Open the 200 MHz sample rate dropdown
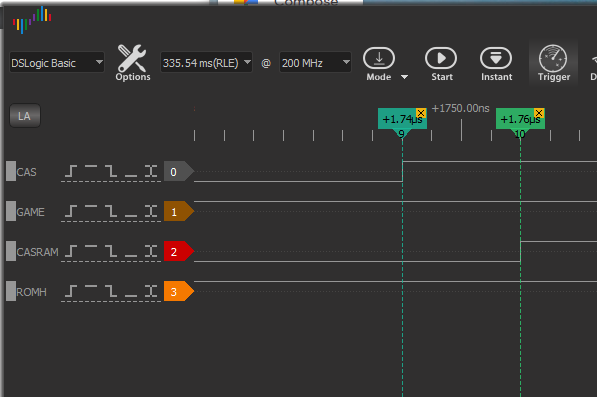The image size is (597, 397). [315, 63]
